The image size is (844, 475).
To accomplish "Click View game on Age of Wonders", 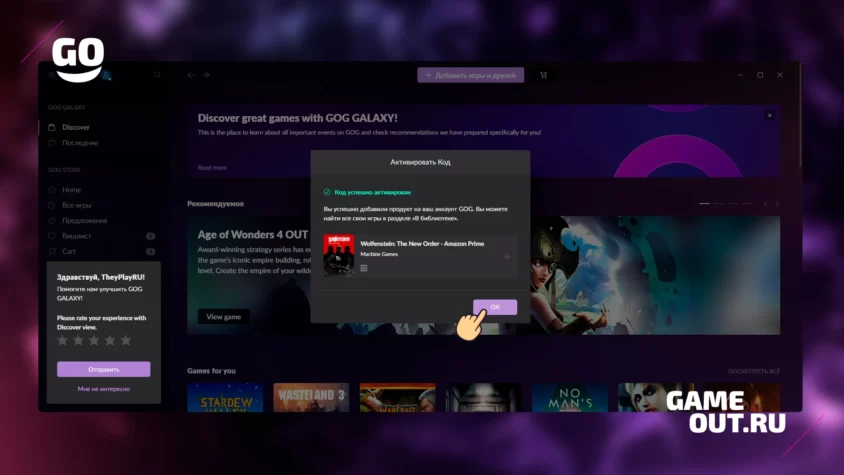I will 223,317.
